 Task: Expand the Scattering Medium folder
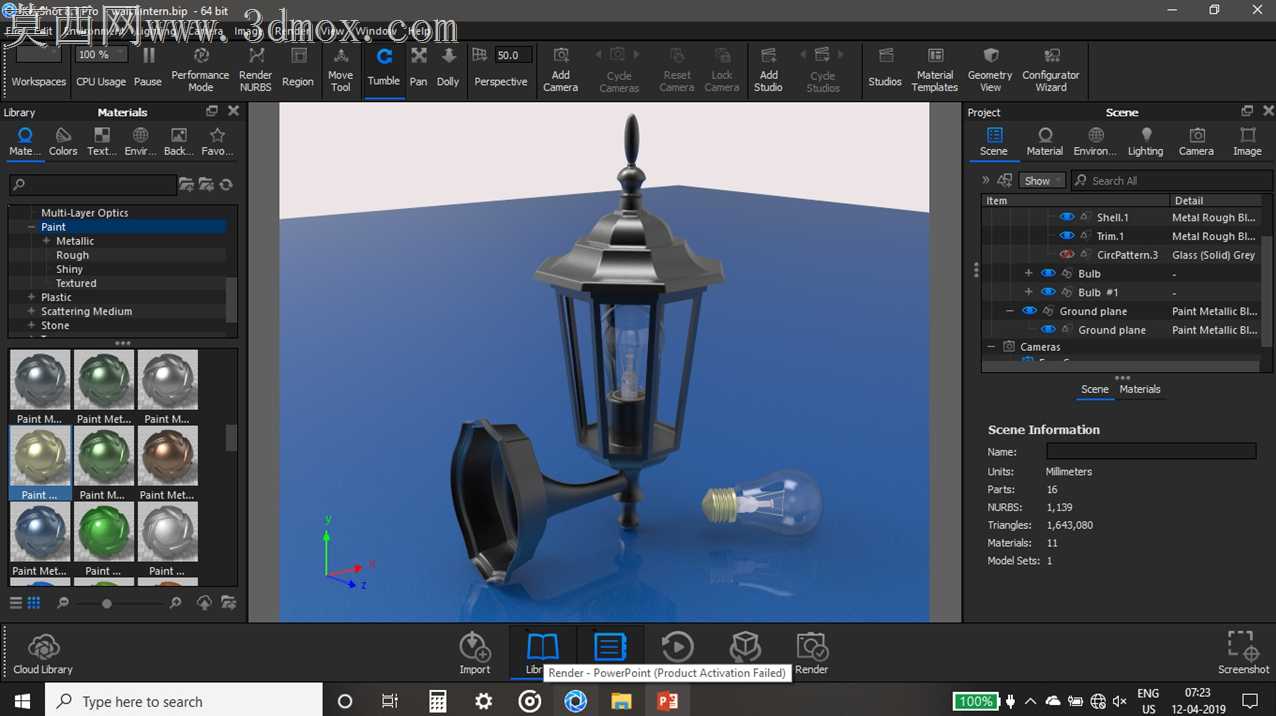[31, 311]
